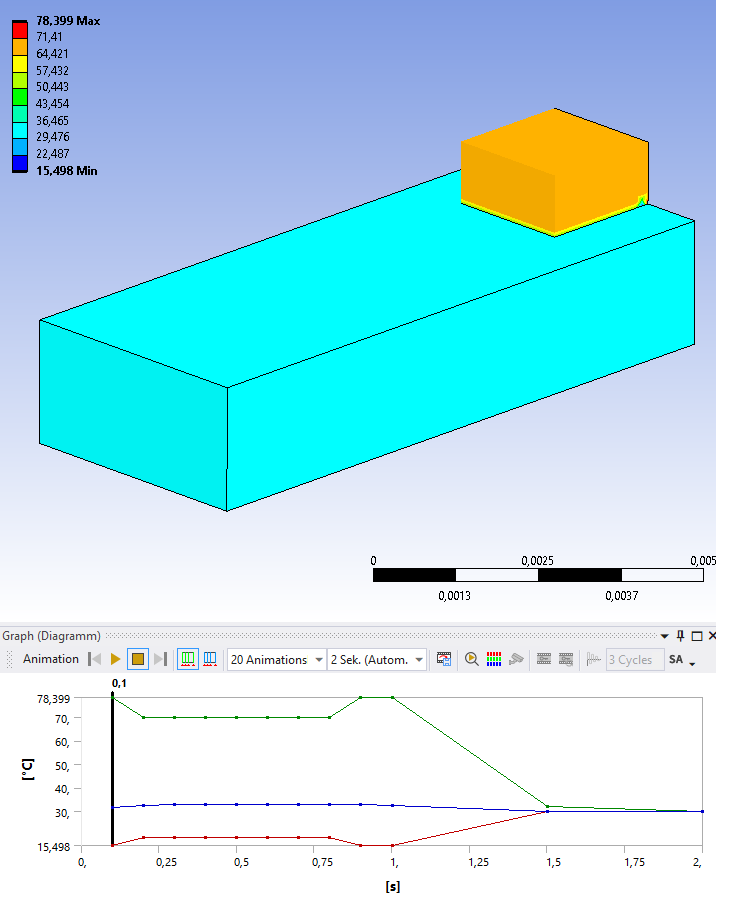Click the 43,454 legend value

(53, 104)
